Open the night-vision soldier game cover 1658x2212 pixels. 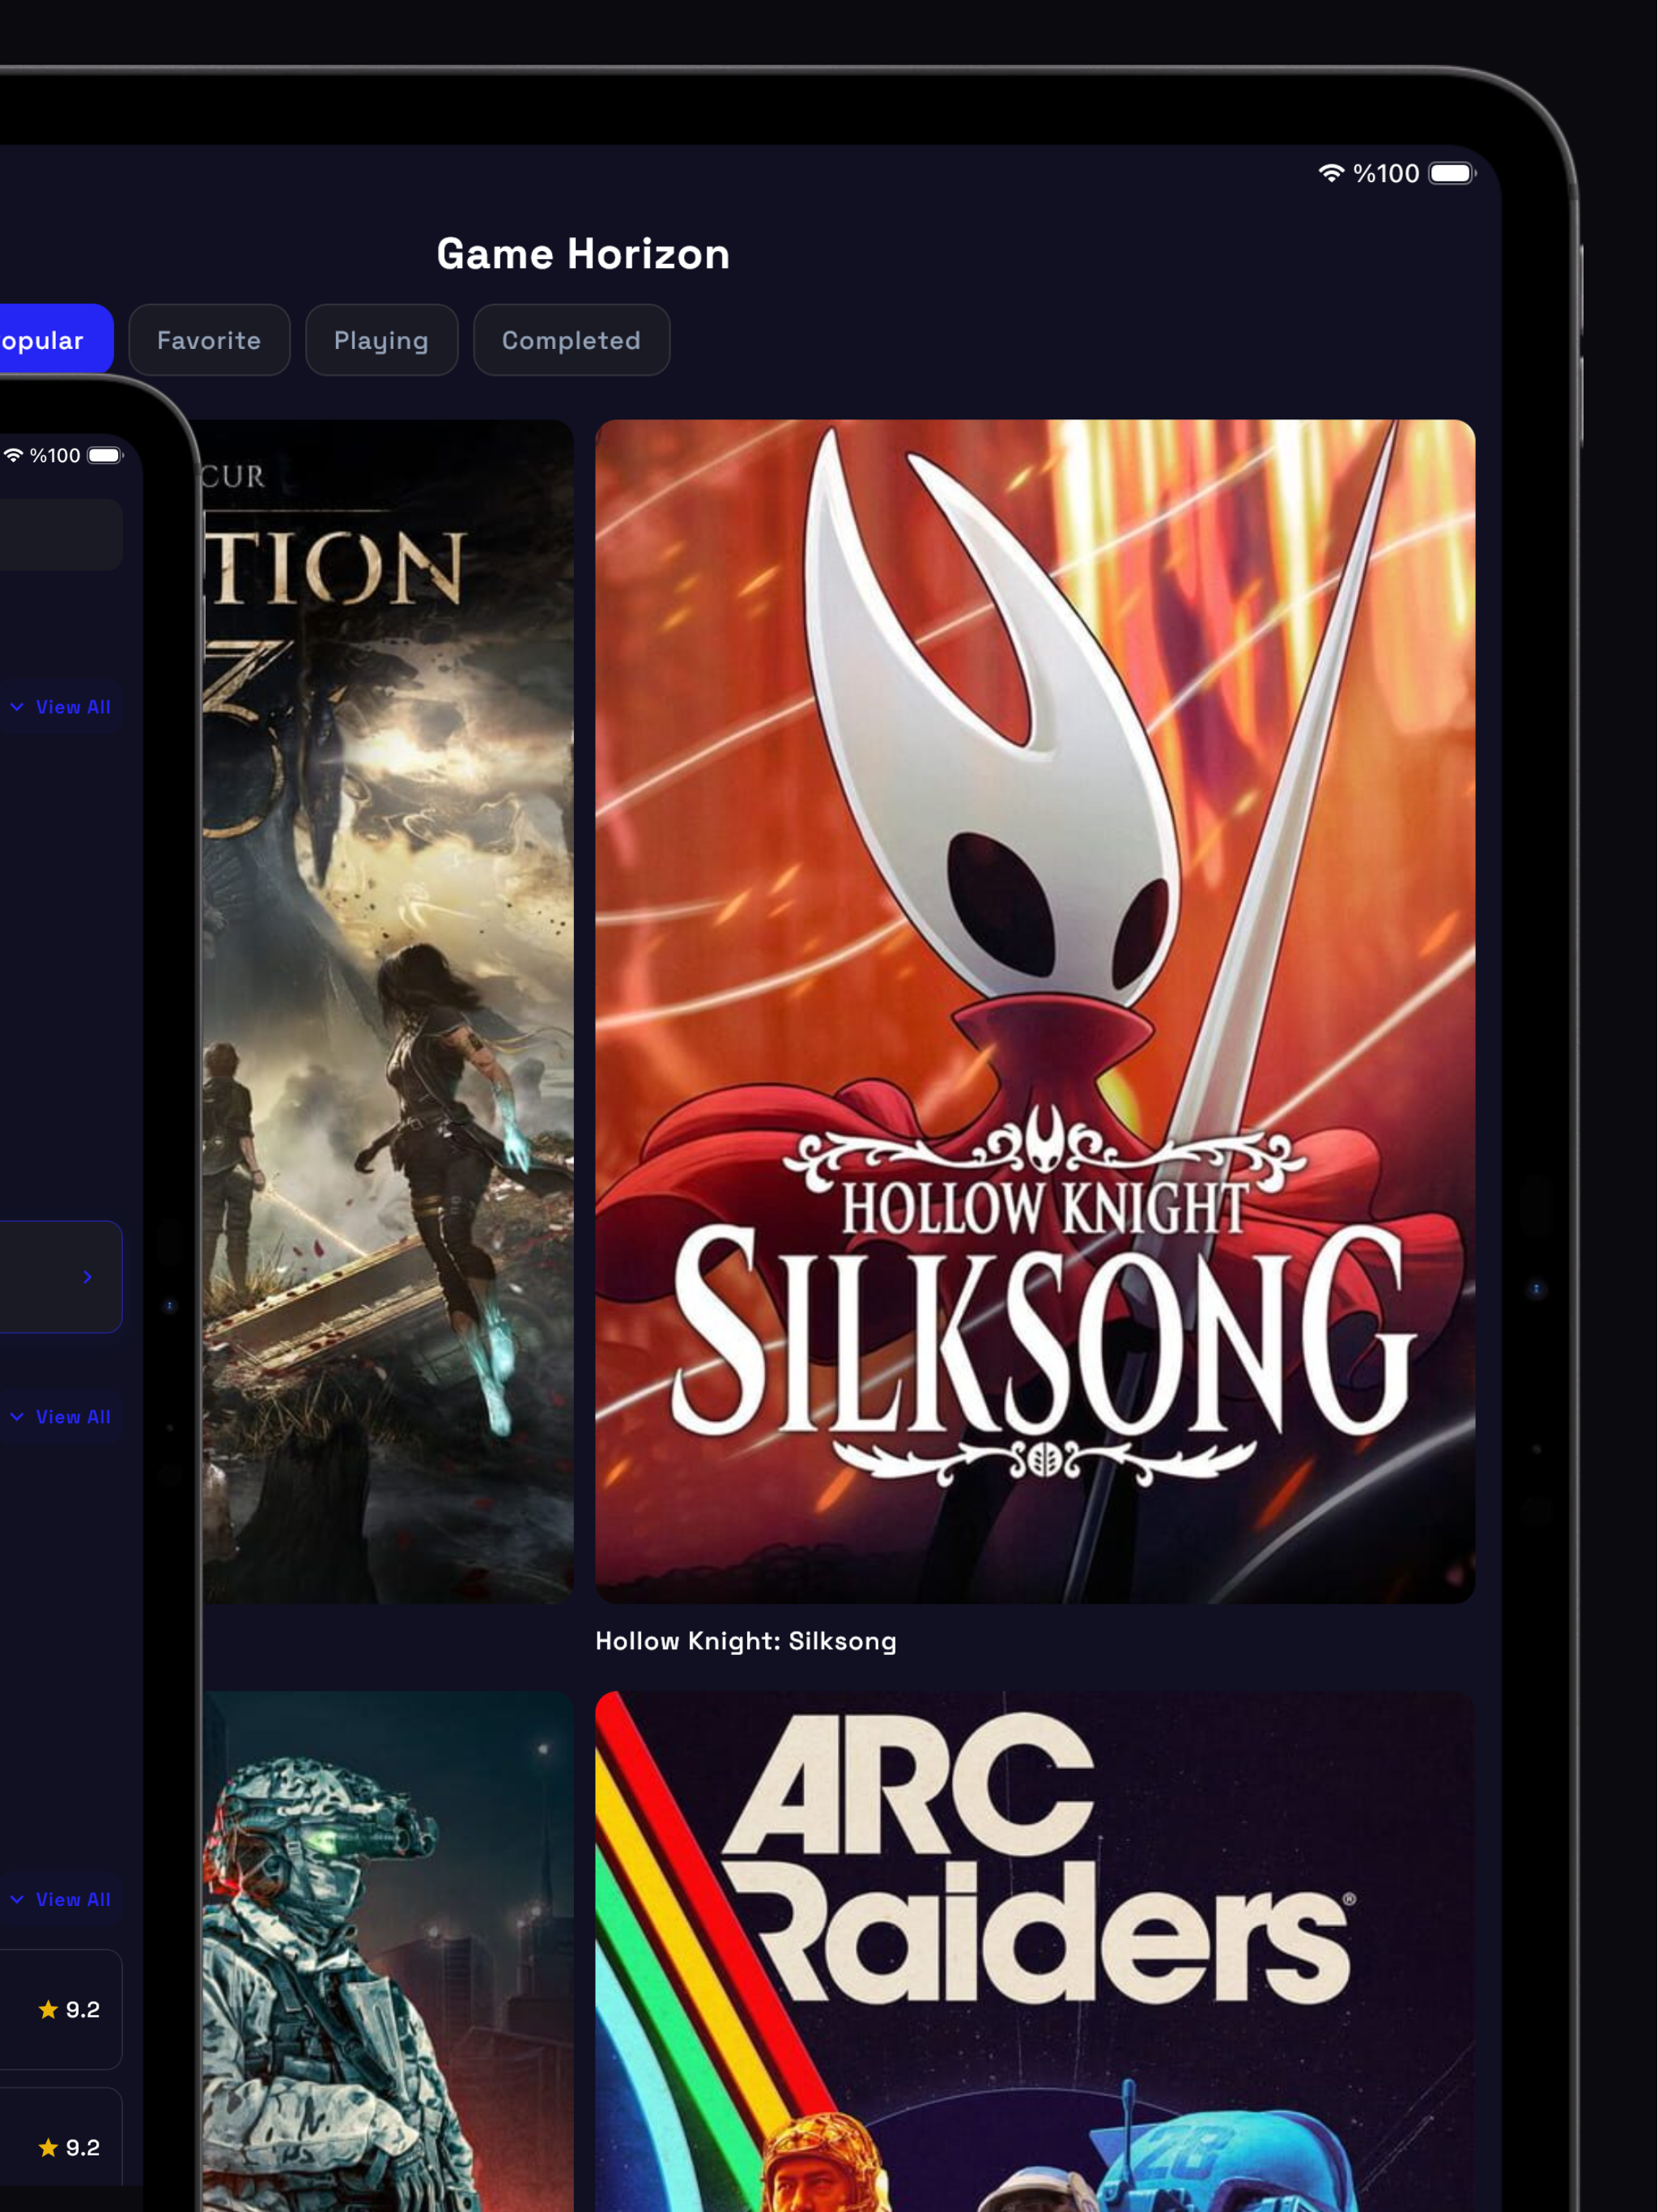coord(388,1950)
